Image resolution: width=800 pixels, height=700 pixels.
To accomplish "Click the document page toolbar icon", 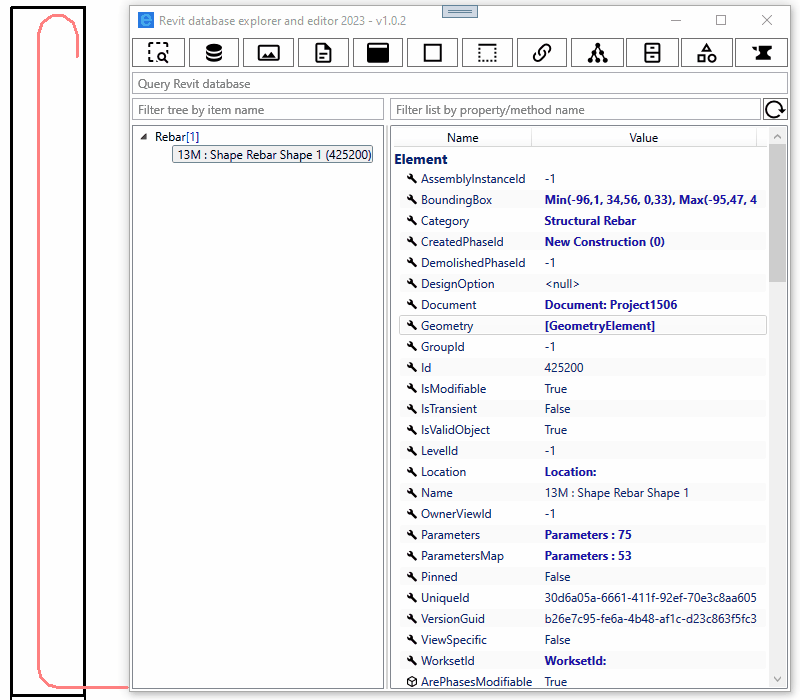I will coord(323,53).
